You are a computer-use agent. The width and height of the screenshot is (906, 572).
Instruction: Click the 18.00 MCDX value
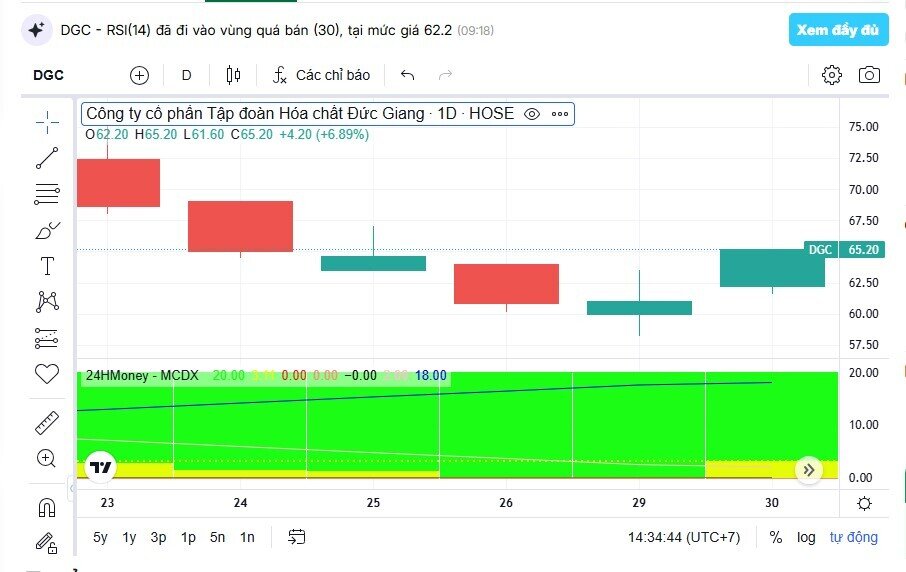click(431, 376)
